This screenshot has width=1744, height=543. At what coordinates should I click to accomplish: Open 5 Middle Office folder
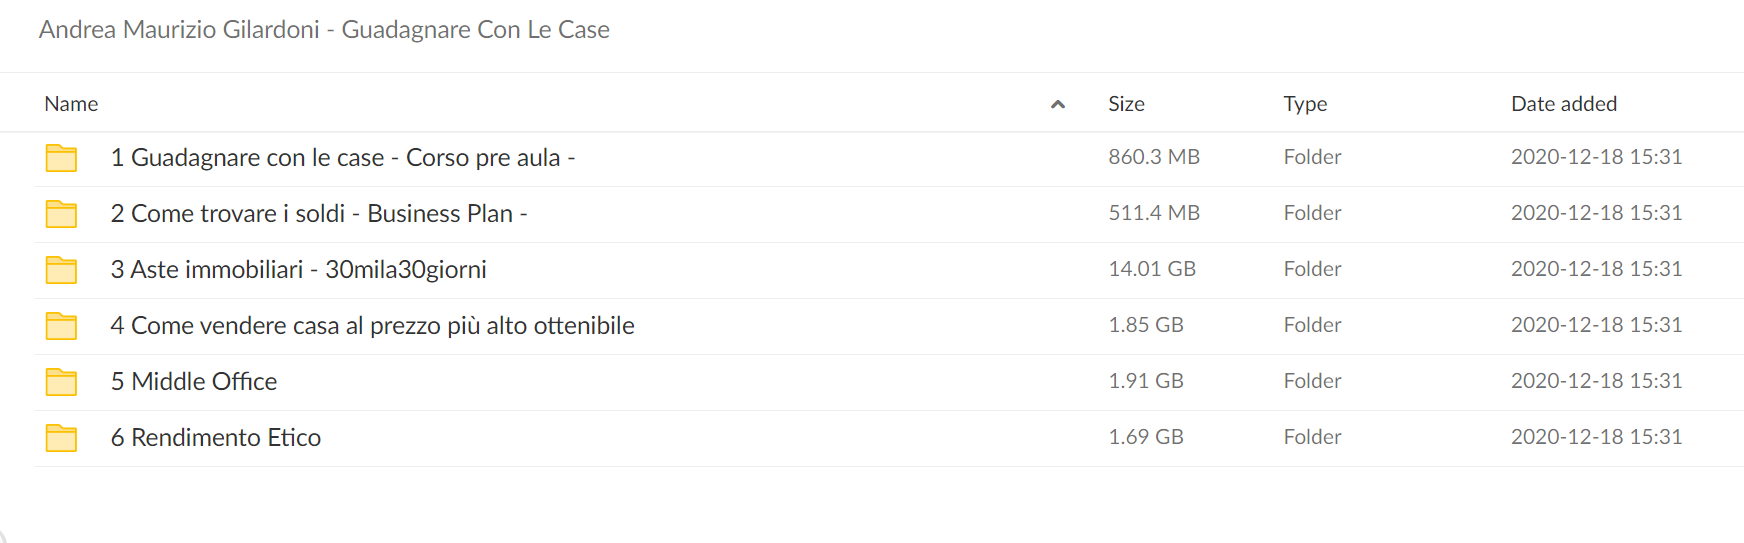click(194, 382)
